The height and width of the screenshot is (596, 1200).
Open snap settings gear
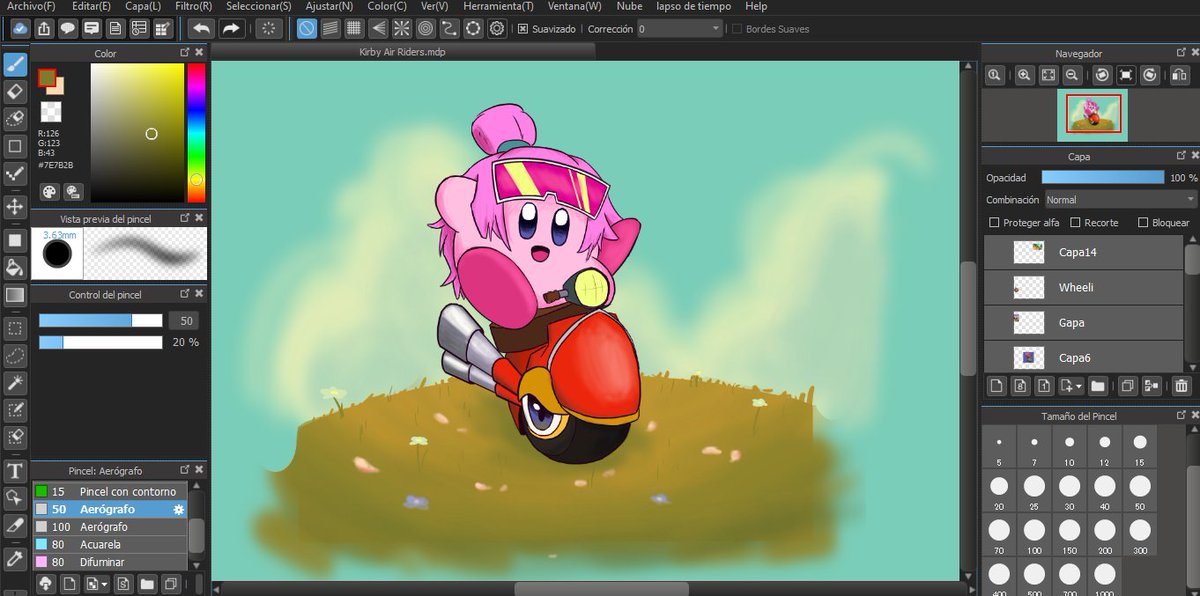point(497,29)
